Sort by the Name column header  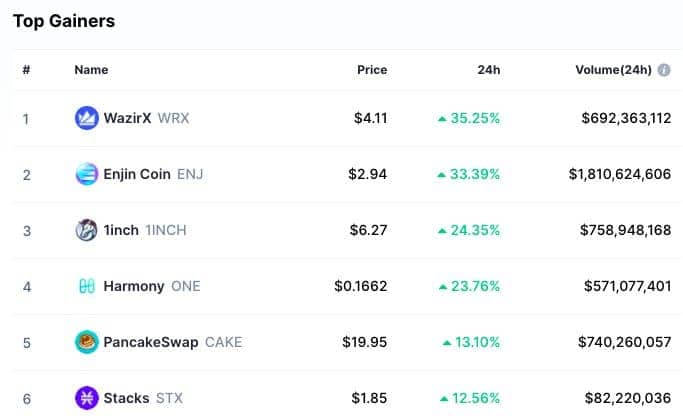coord(91,70)
